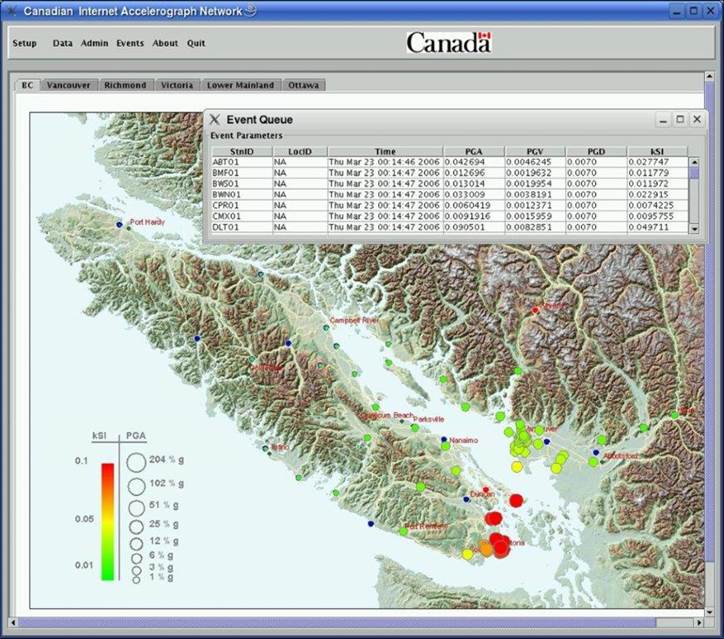Click the Event Queue X icon
The height and width of the screenshot is (639, 724).
click(x=214, y=120)
